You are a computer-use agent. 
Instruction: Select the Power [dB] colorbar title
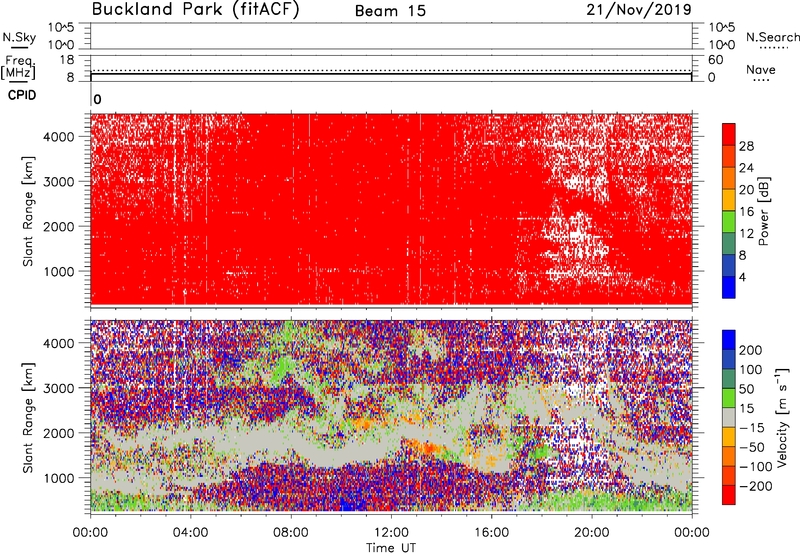coord(763,212)
